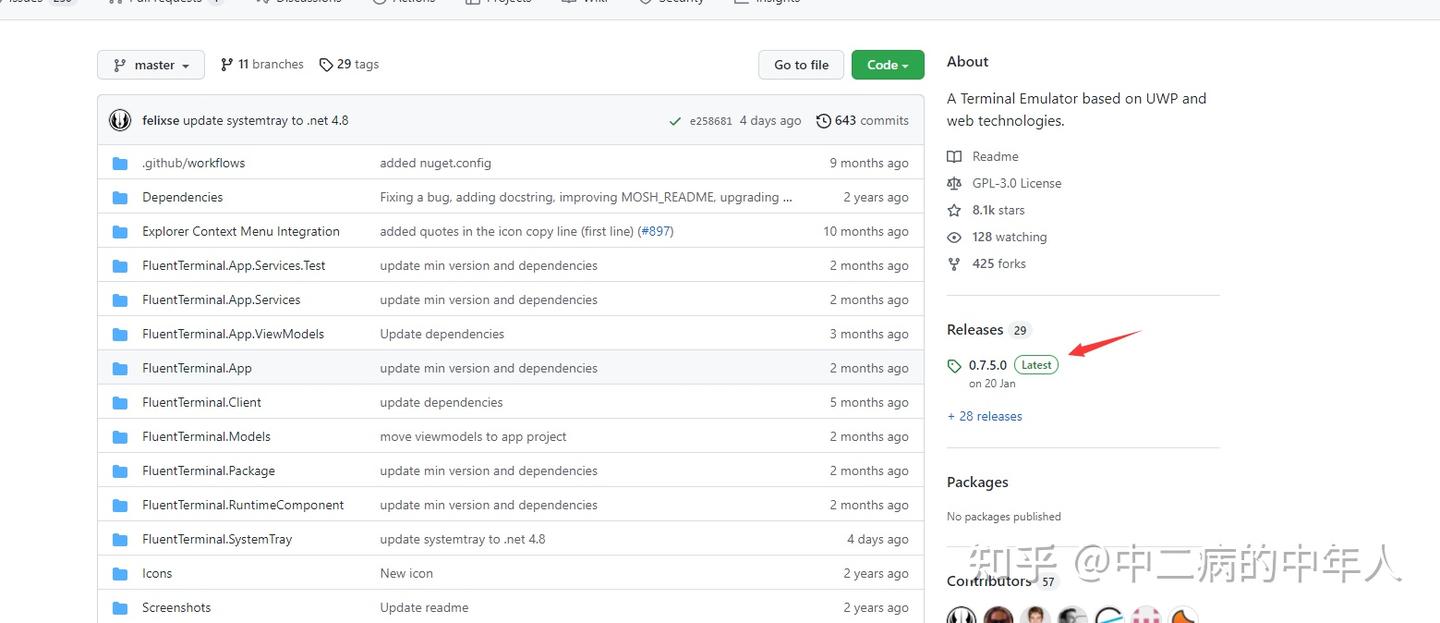Show the + 28 releases link

(985, 416)
